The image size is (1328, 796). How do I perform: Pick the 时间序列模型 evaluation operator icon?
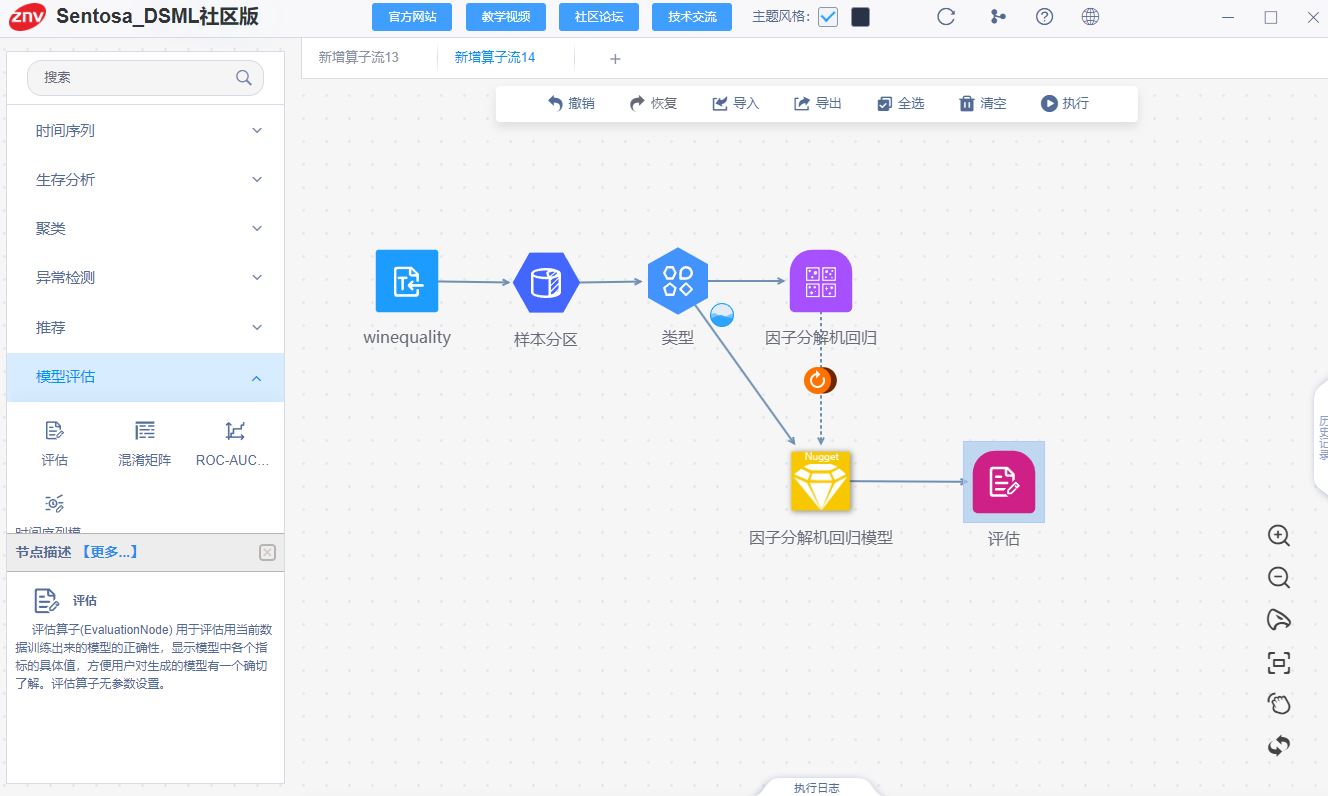55,503
